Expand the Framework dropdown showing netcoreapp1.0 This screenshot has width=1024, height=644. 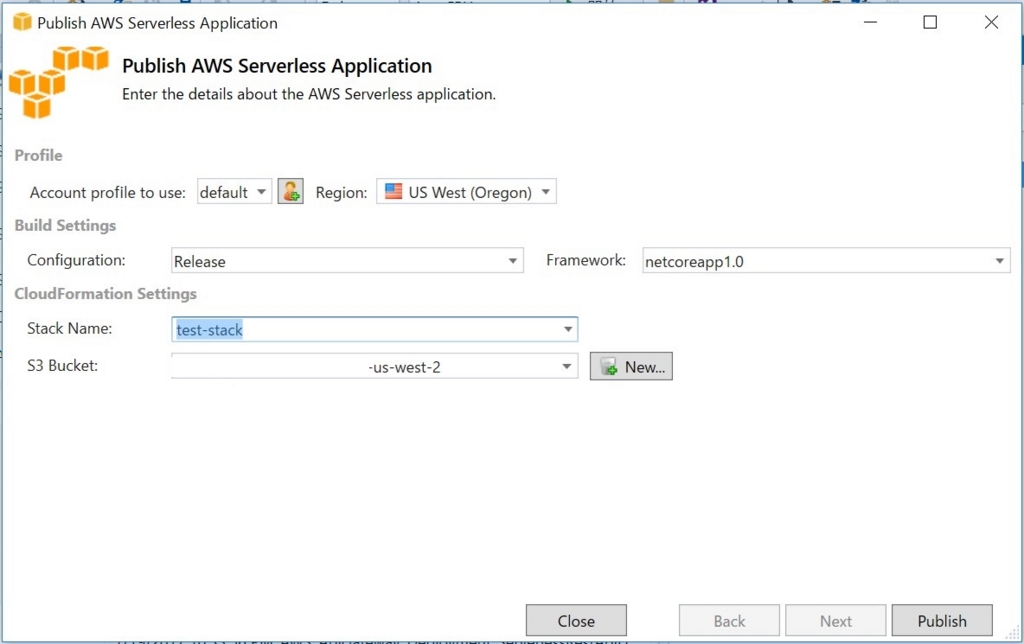826,261
